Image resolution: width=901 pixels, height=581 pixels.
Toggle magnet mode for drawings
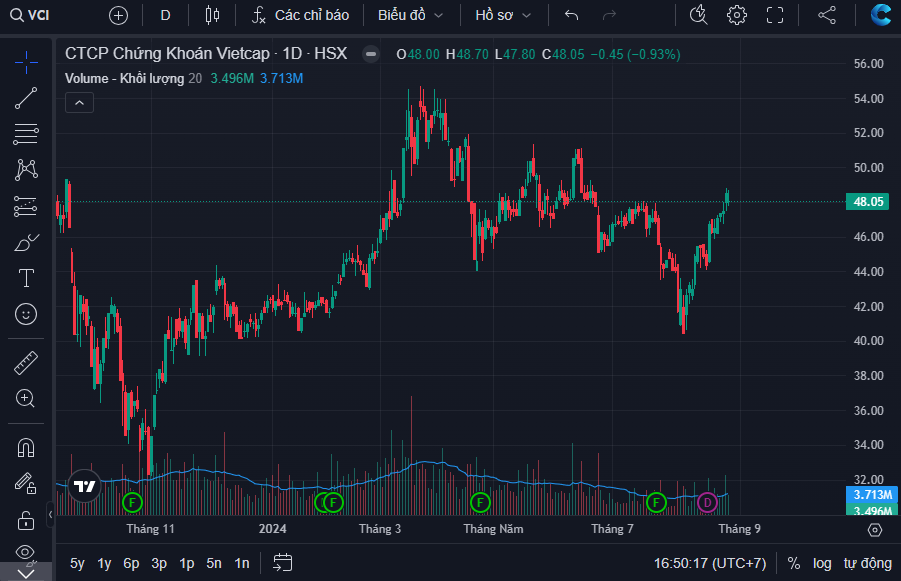pyautogui.click(x=27, y=446)
